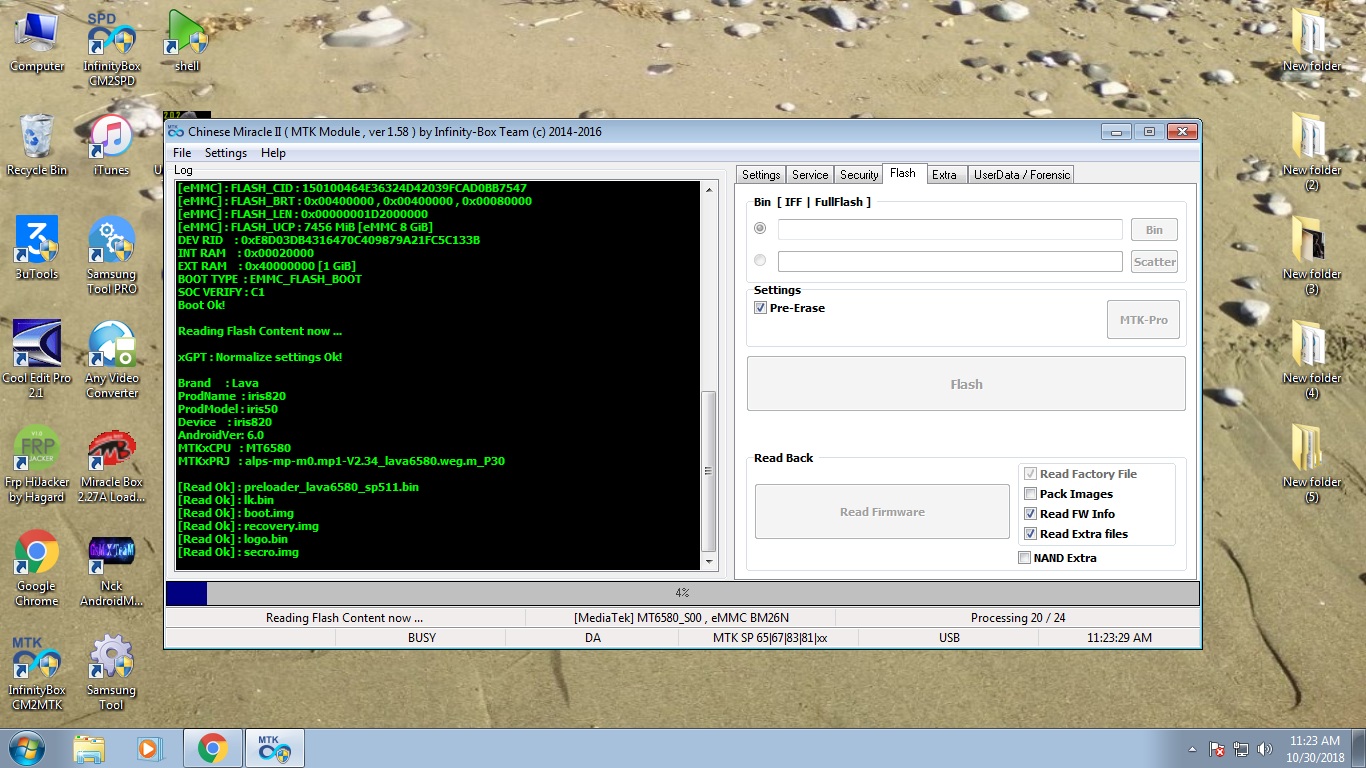
Task: Click the Show desktop strip
Action: tap(1359, 748)
